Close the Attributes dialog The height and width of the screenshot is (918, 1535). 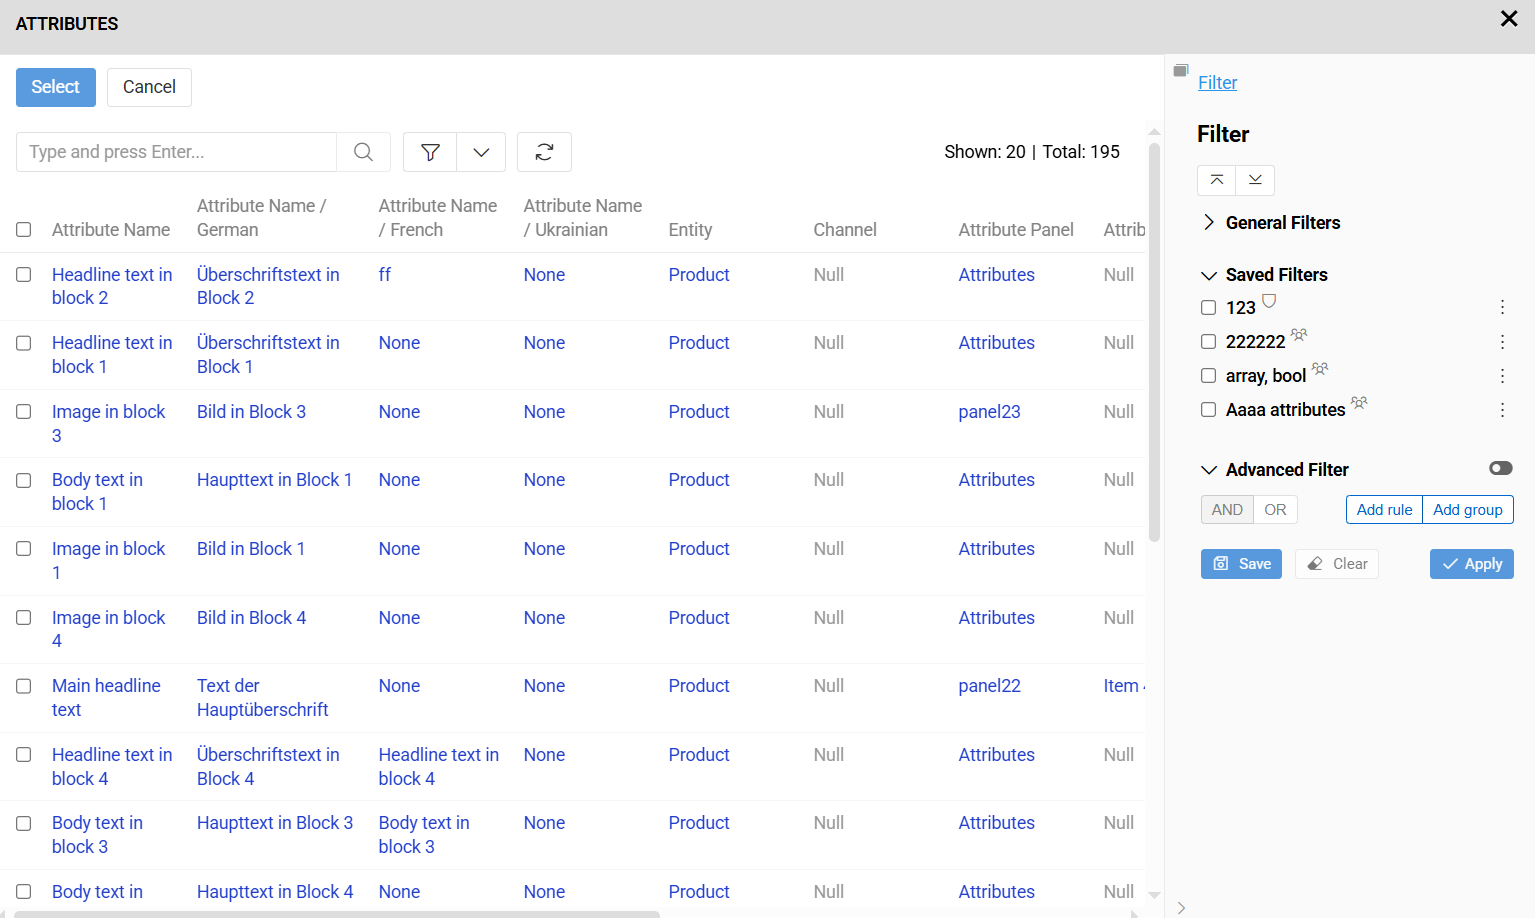[1509, 19]
